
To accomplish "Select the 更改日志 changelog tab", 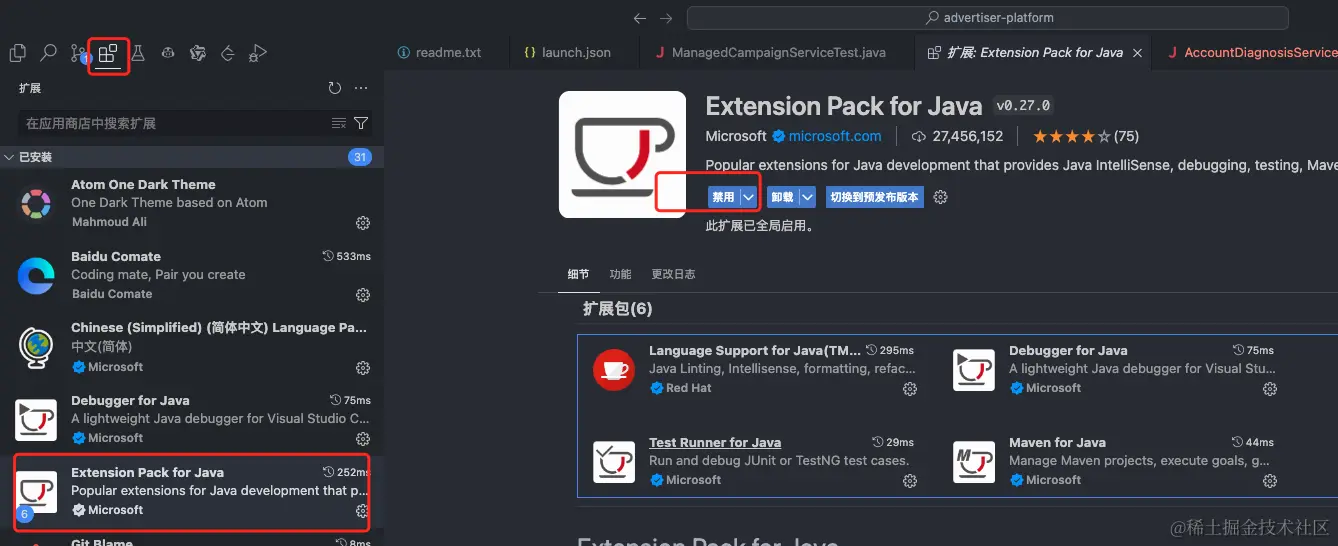I will (x=673, y=274).
